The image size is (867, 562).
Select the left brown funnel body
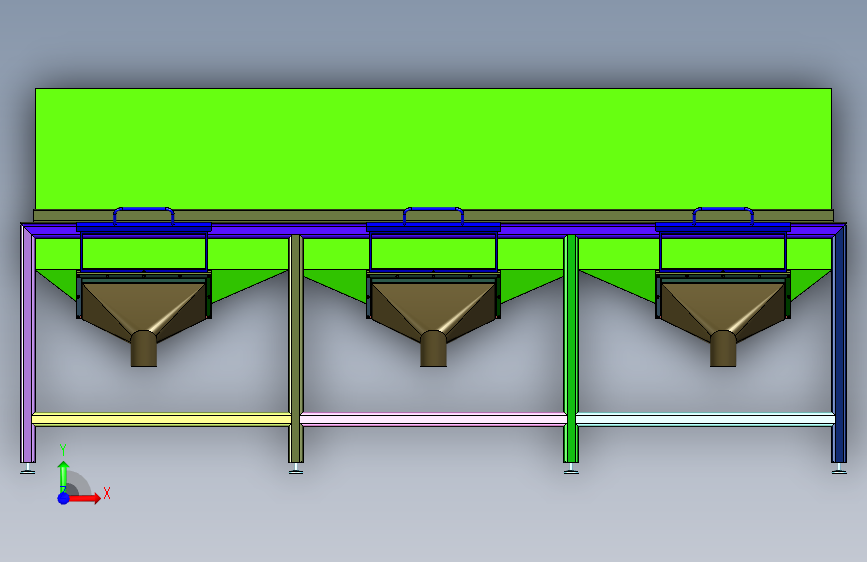tap(144, 305)
